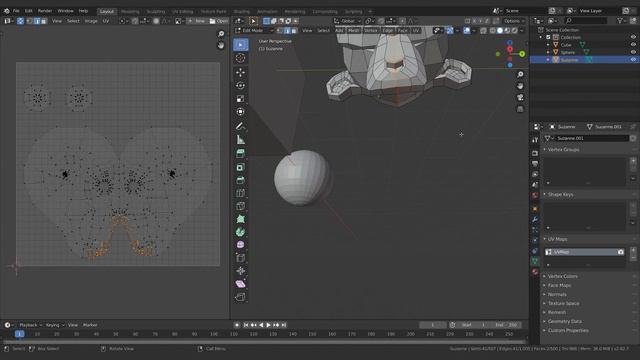Expand the Texture Space panel
This screenshot has height=360, width=640.
(x=563, y=303)
